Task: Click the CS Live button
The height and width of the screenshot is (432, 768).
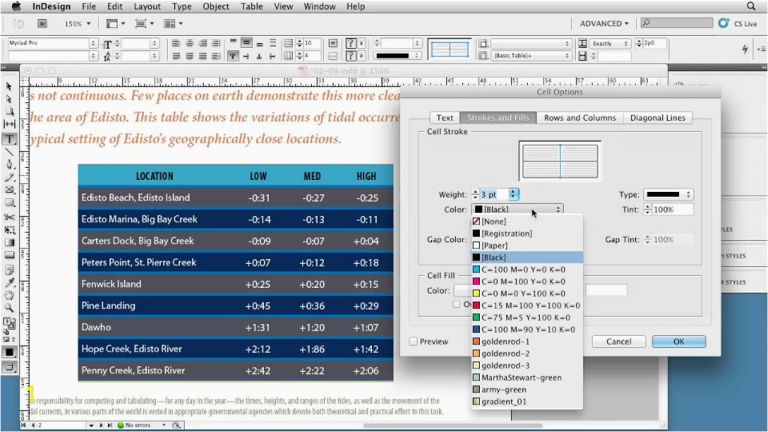Action: tap(738, 24)
